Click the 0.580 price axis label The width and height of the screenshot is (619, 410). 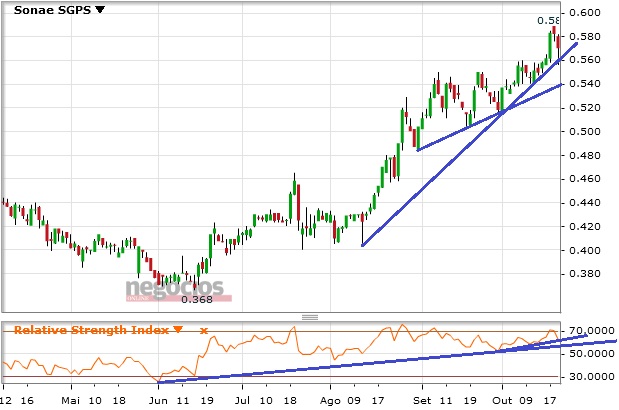pos(585,36)
